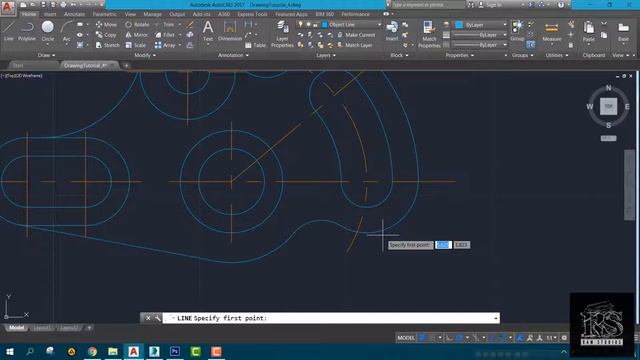Click the Erase tool icon
This screenshot has height=360, width=640.
tap(190, 24)
